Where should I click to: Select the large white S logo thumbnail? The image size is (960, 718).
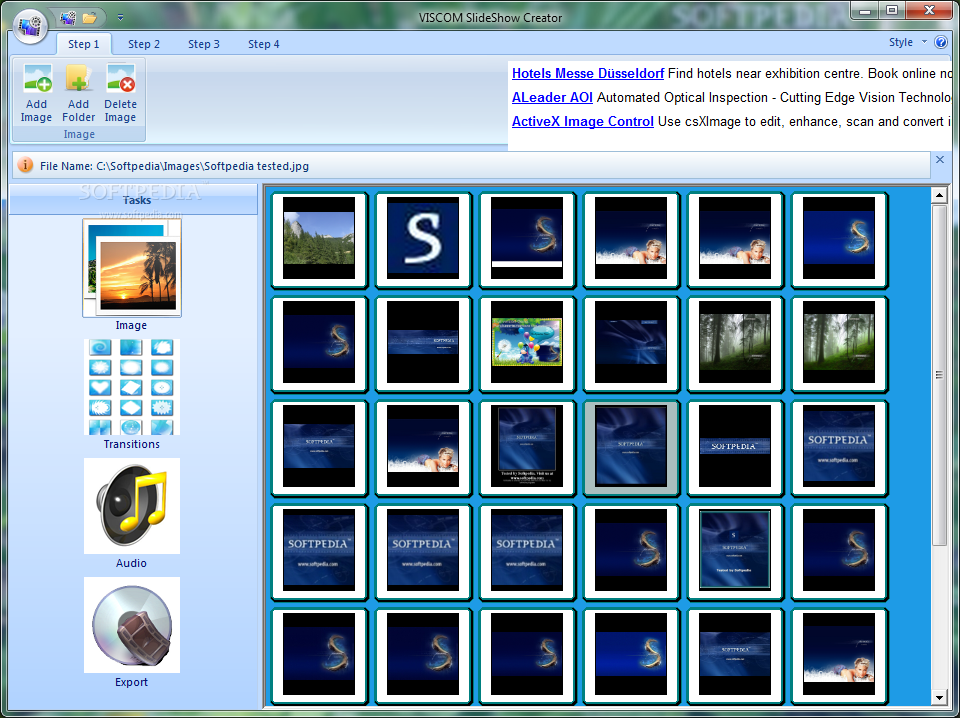[423, 239]
